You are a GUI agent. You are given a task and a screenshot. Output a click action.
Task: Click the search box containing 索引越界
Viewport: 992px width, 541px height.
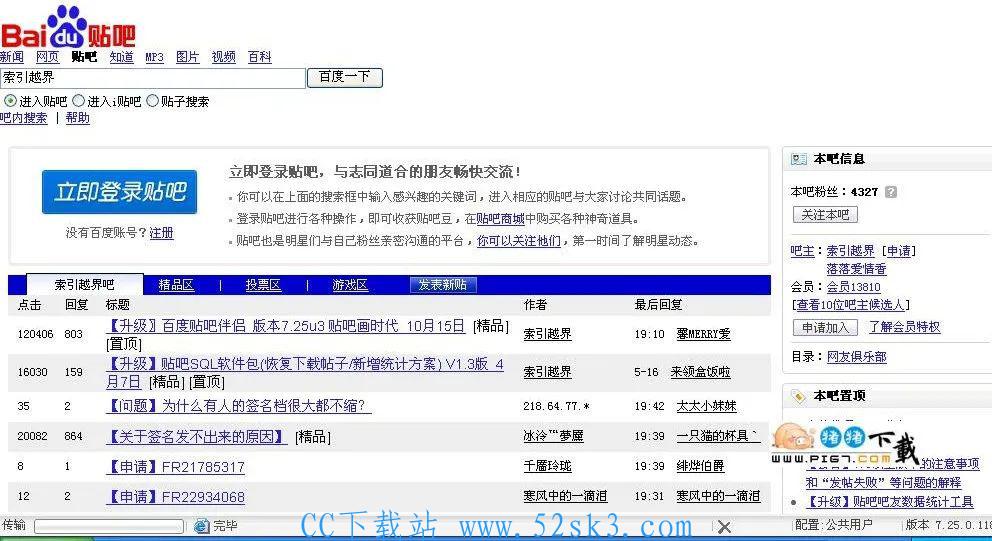click(152, 78)
